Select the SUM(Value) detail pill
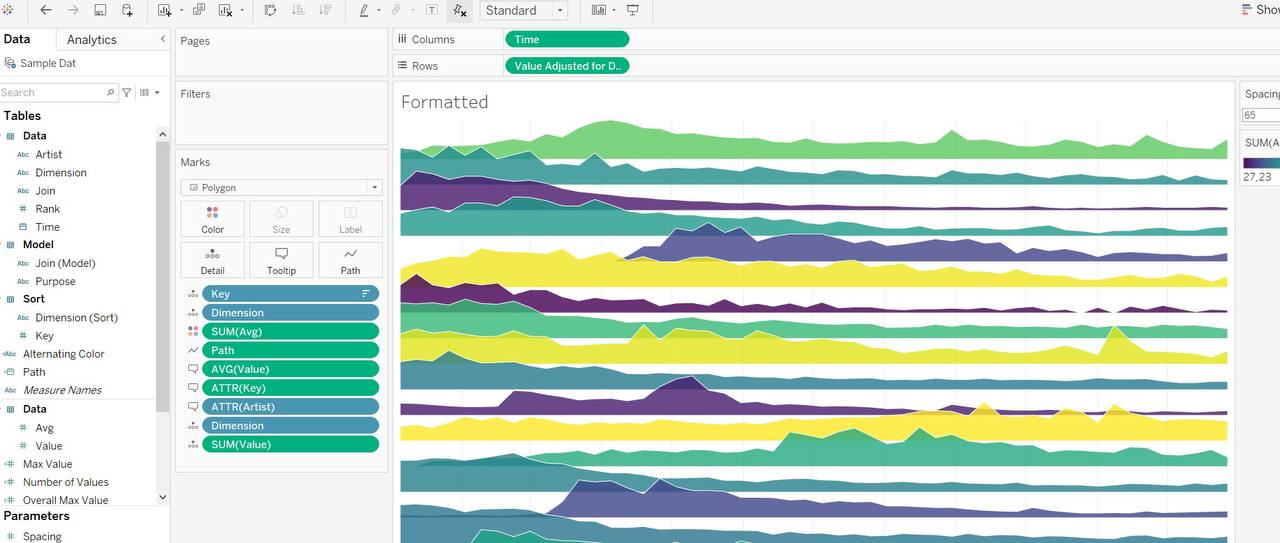Image resolution: width=1280 pixels, height=543 pixels. pos(290,444)
